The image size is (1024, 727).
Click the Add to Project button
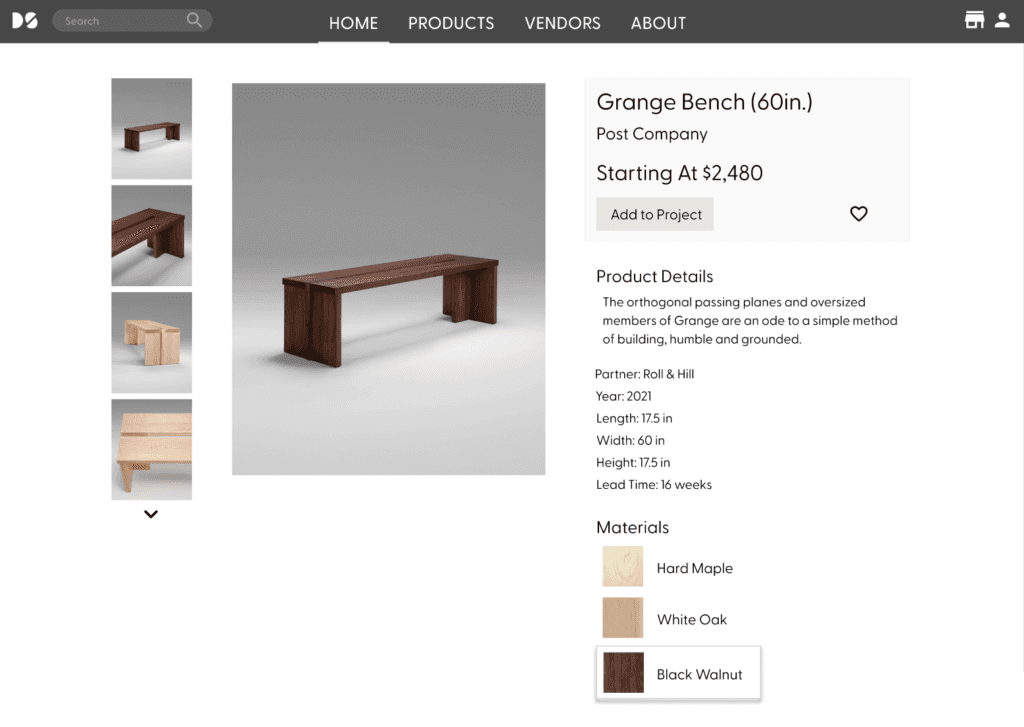(654, 213)
